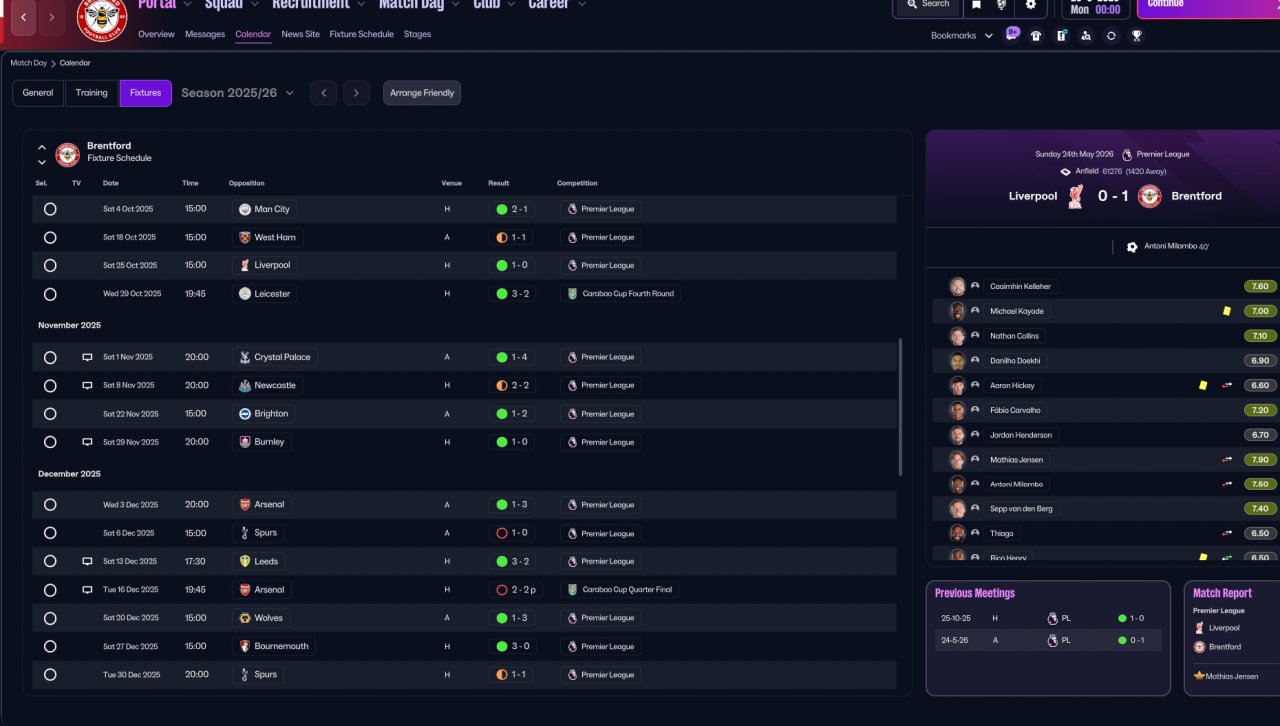Open the Fixture Schedule tab
The image size is (1280, 726).
click(361, 34)
